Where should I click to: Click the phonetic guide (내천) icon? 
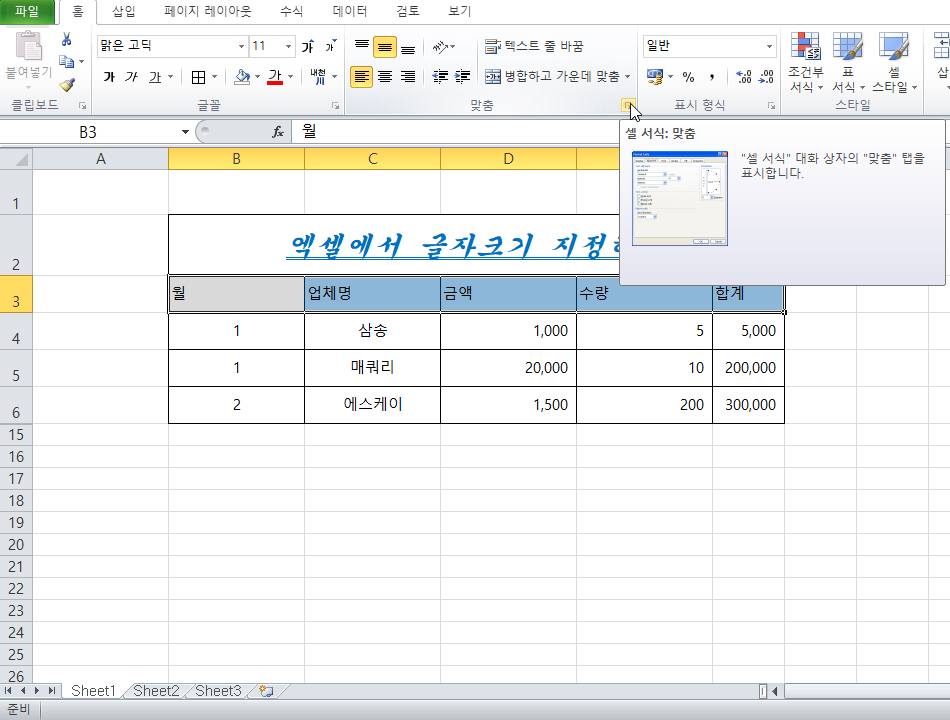coord(317,77)
